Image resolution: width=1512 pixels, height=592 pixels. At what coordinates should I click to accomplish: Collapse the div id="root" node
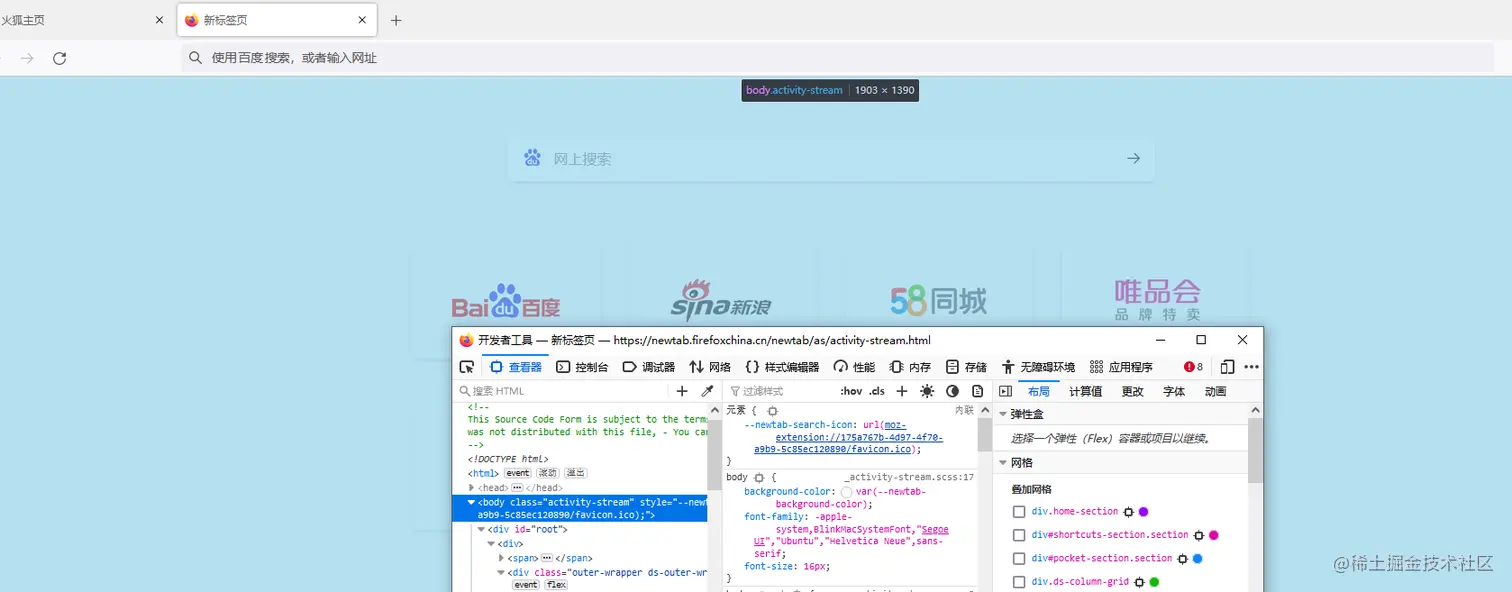[x=481, y=530]
